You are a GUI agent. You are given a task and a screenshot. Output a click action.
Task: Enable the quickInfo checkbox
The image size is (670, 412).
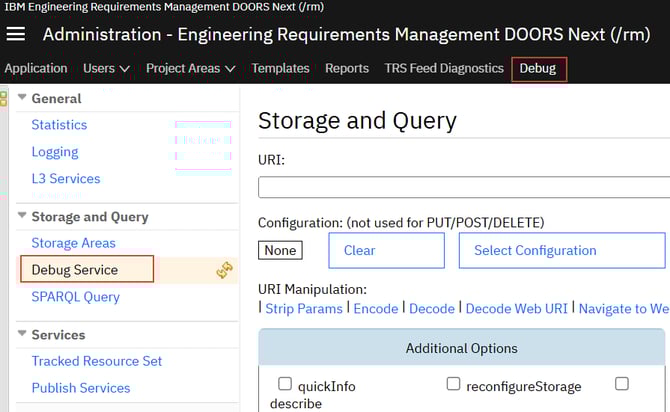(x=285, y=384)
